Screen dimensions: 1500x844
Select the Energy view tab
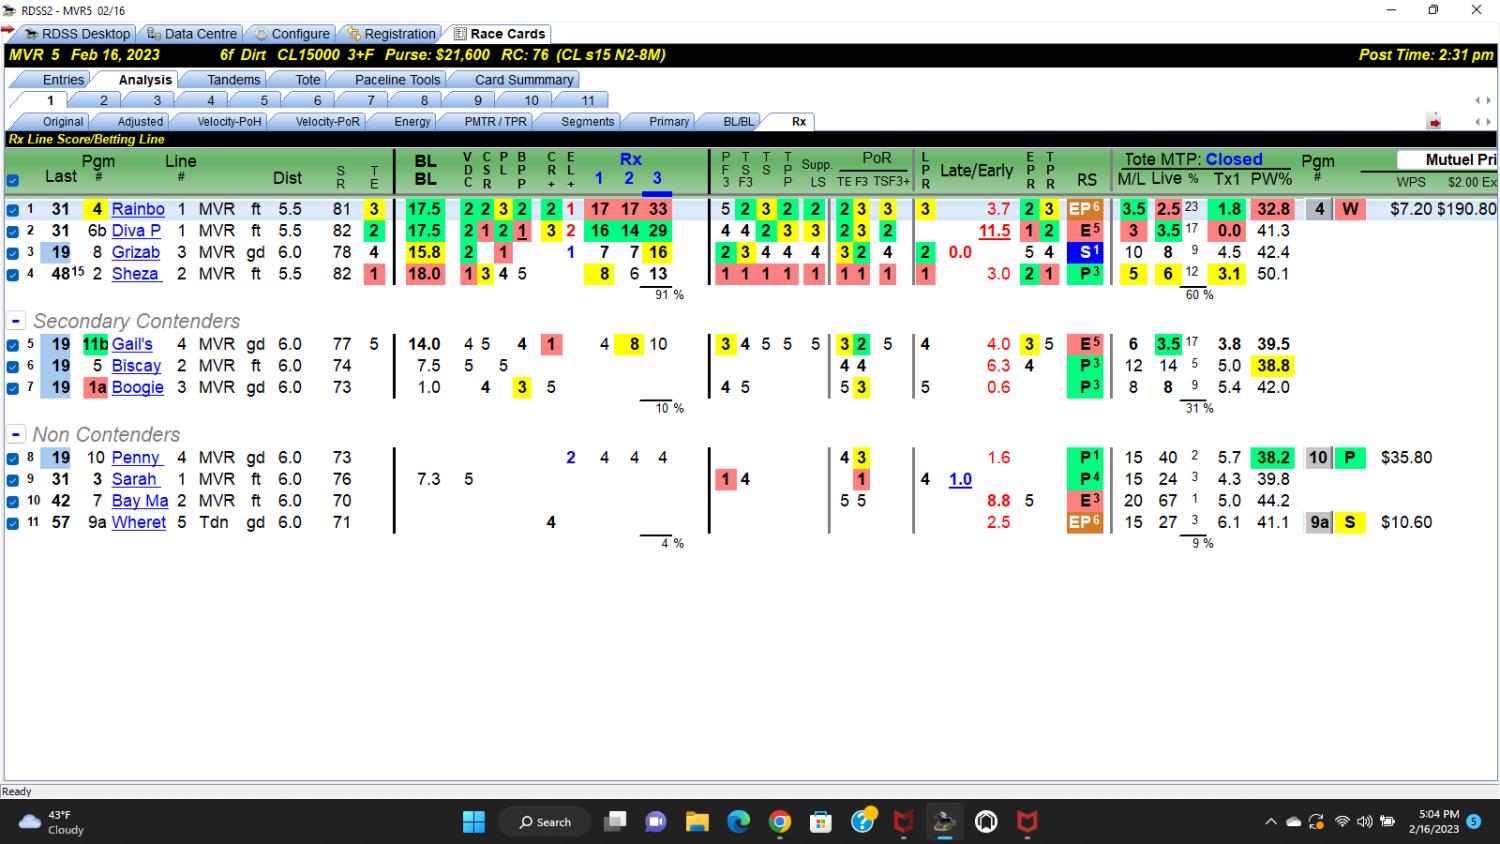coord(412,122)
